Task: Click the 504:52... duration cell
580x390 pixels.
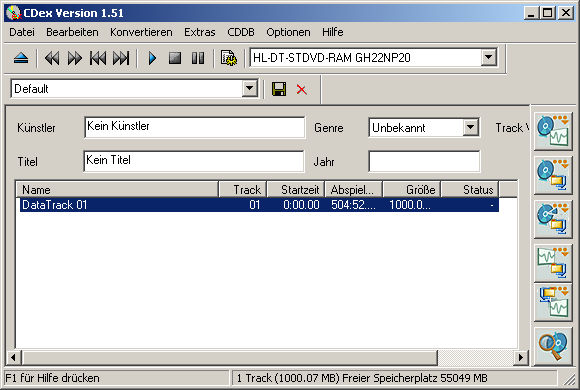Action: pyautogui.click(x=353, y=205)
